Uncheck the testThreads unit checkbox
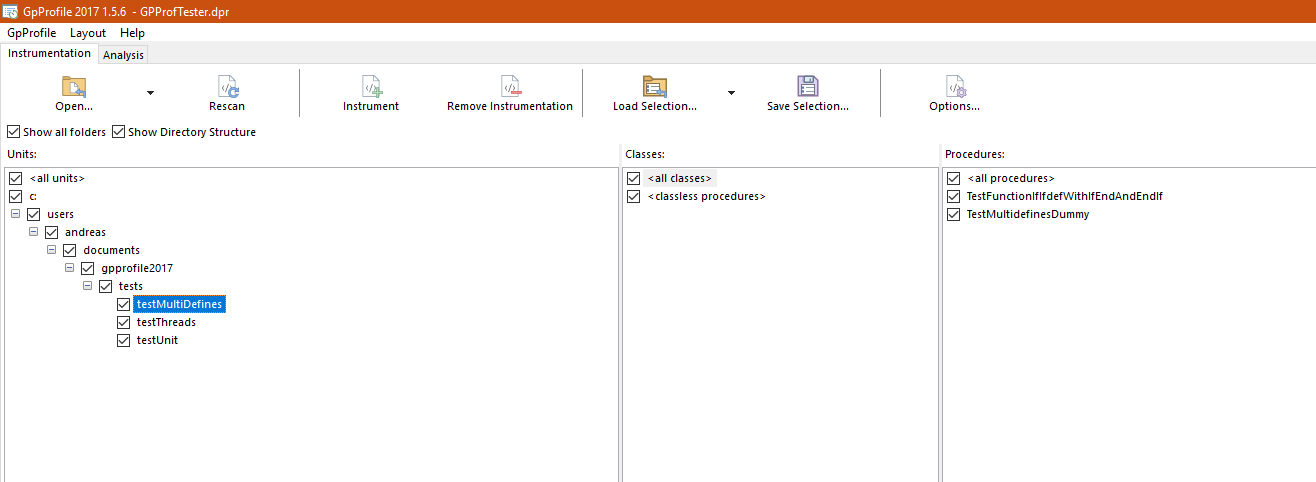The height and width of the screenshot is (482, 1316). [x=123, y=322]
